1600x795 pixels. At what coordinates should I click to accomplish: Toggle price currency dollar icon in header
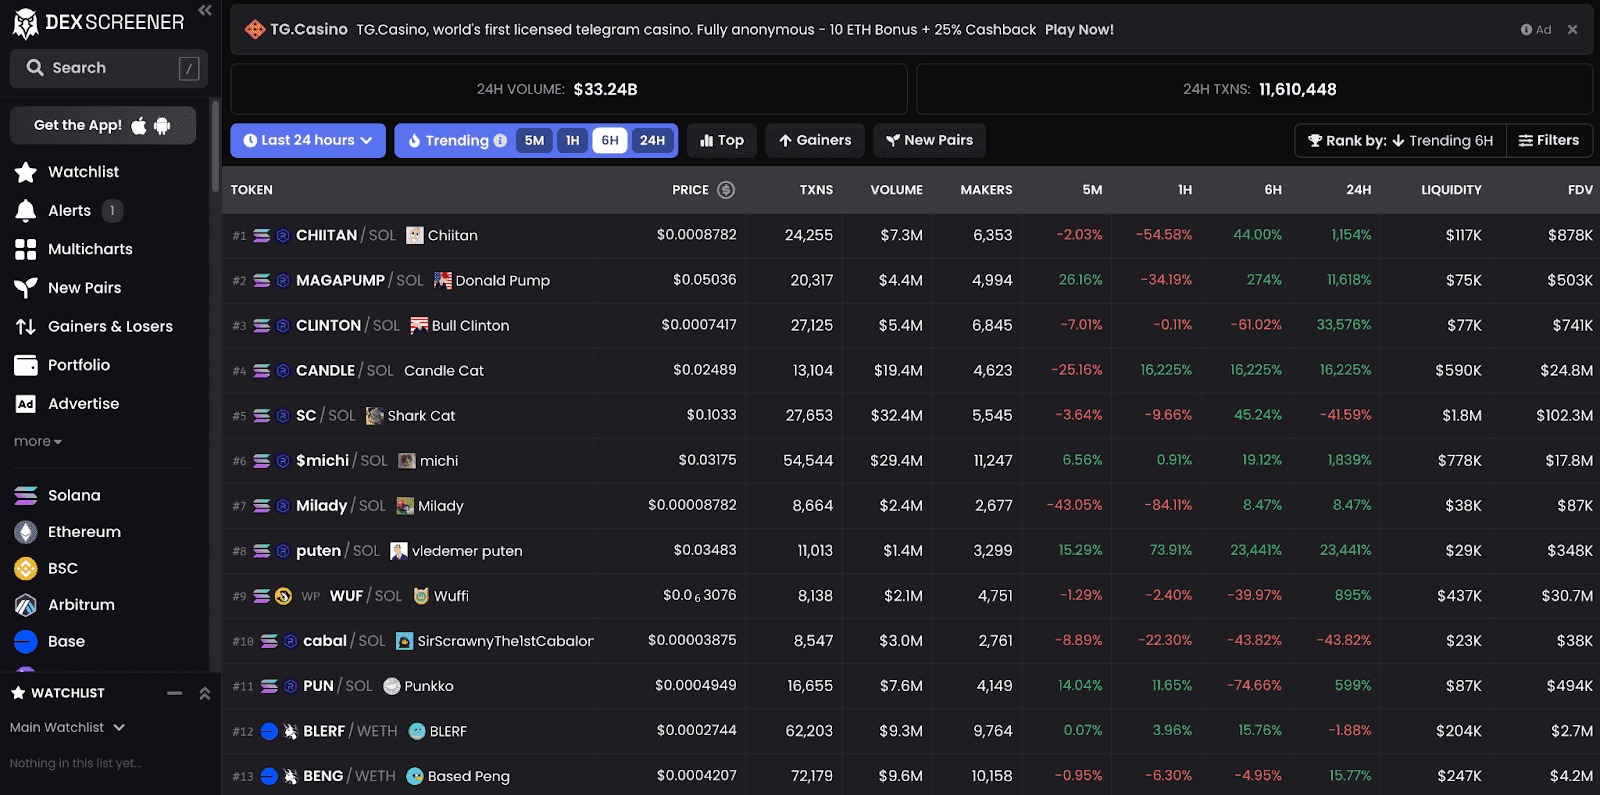point(726,190)
